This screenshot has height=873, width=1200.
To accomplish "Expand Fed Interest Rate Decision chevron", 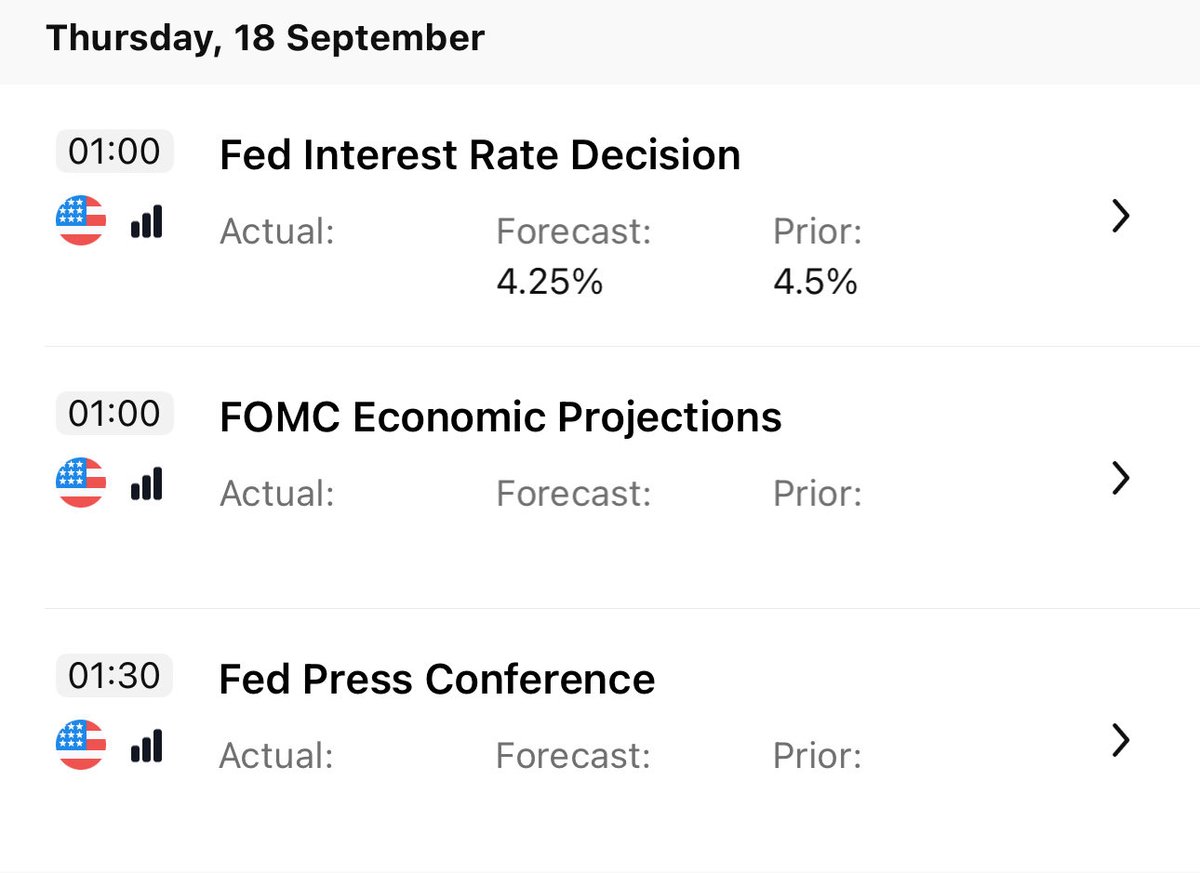I will [x=1121, y=216].
